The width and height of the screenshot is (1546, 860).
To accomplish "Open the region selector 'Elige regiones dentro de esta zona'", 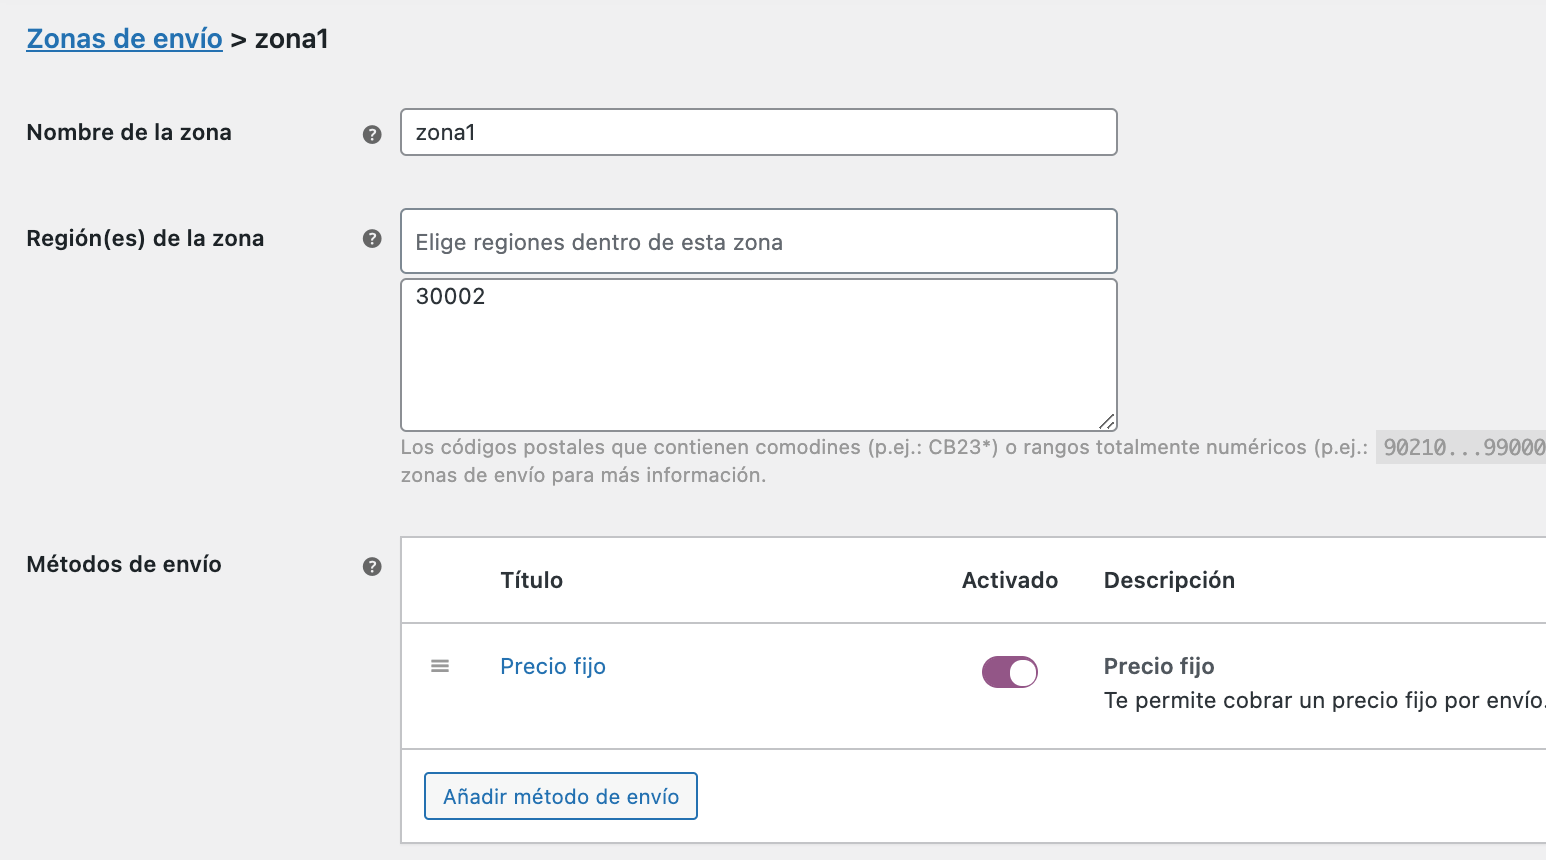I will tap(759, 241).
